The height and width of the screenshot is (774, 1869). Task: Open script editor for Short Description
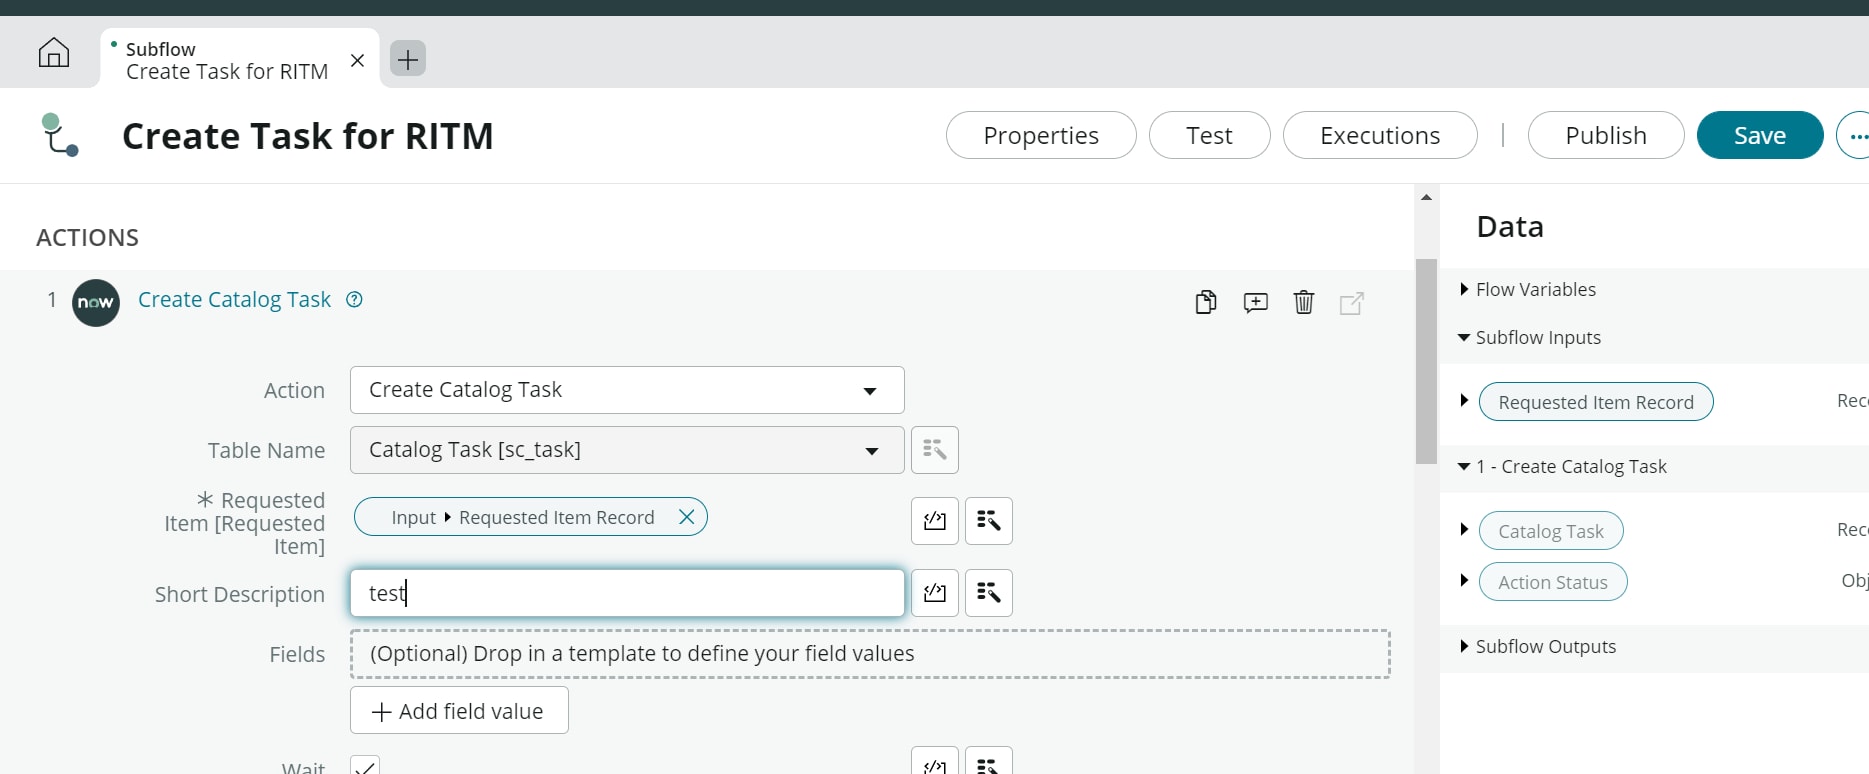[935, 593]
